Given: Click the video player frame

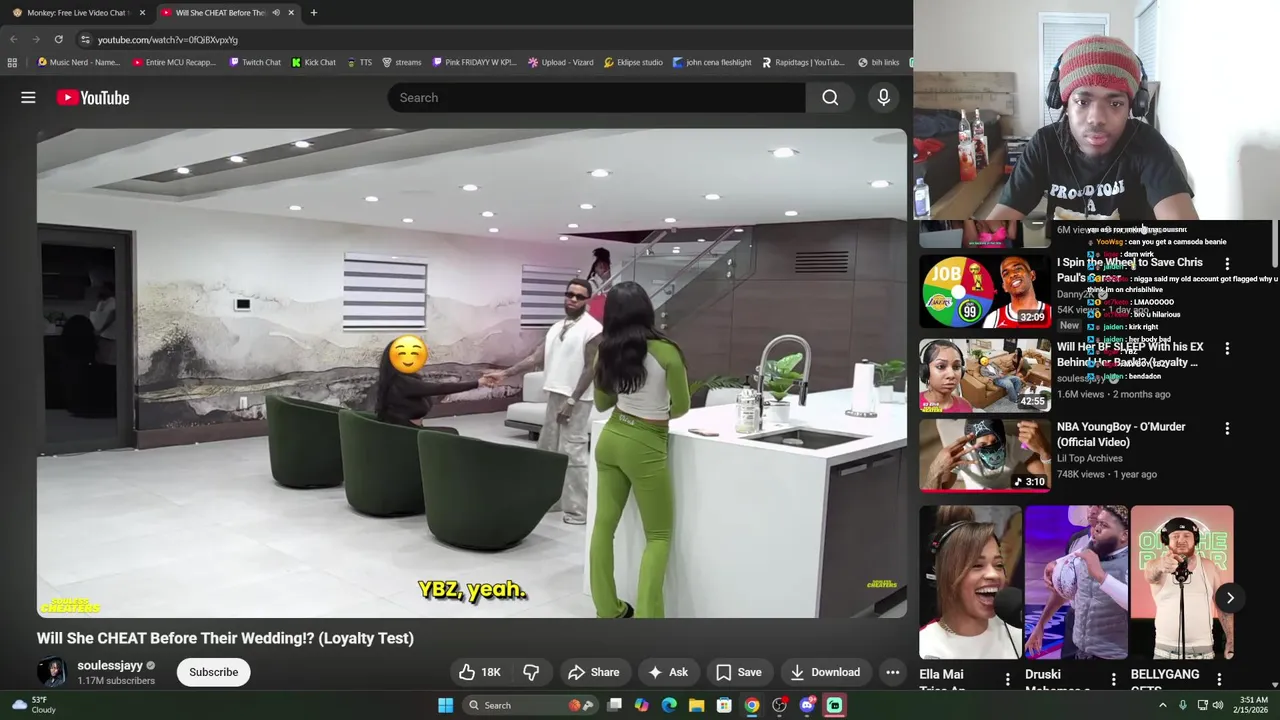Looking at the screenshot, I should [x=472, y=373].
